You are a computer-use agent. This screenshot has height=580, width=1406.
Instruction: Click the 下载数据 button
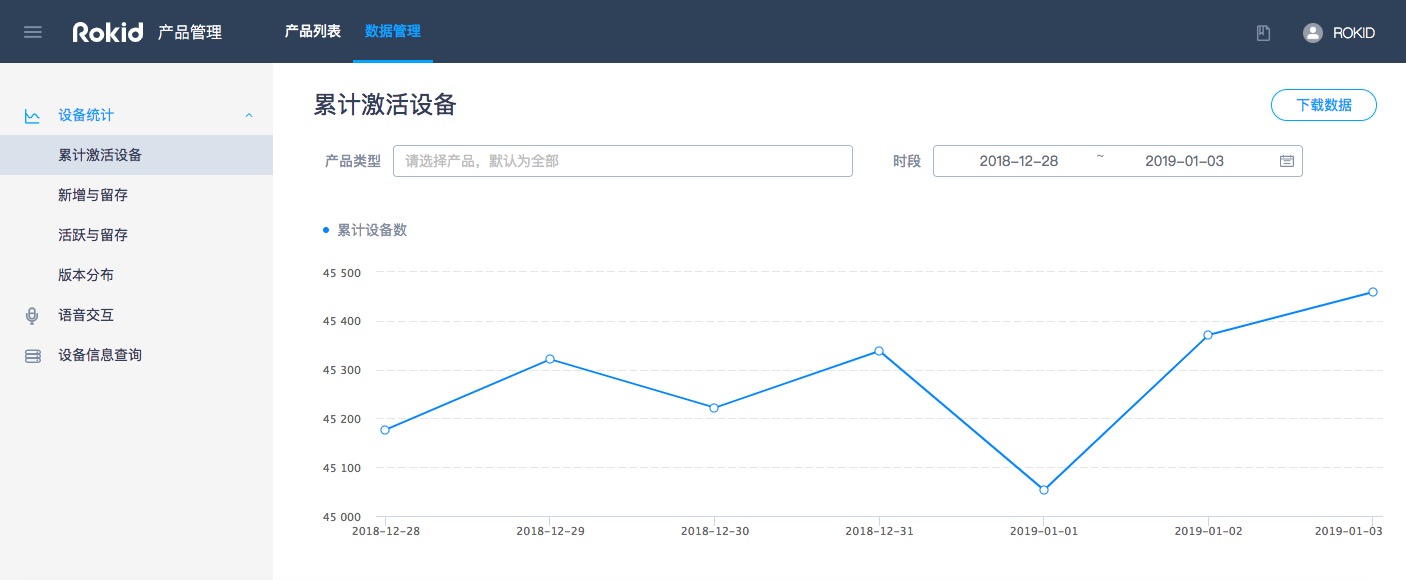coord(1323,105)
